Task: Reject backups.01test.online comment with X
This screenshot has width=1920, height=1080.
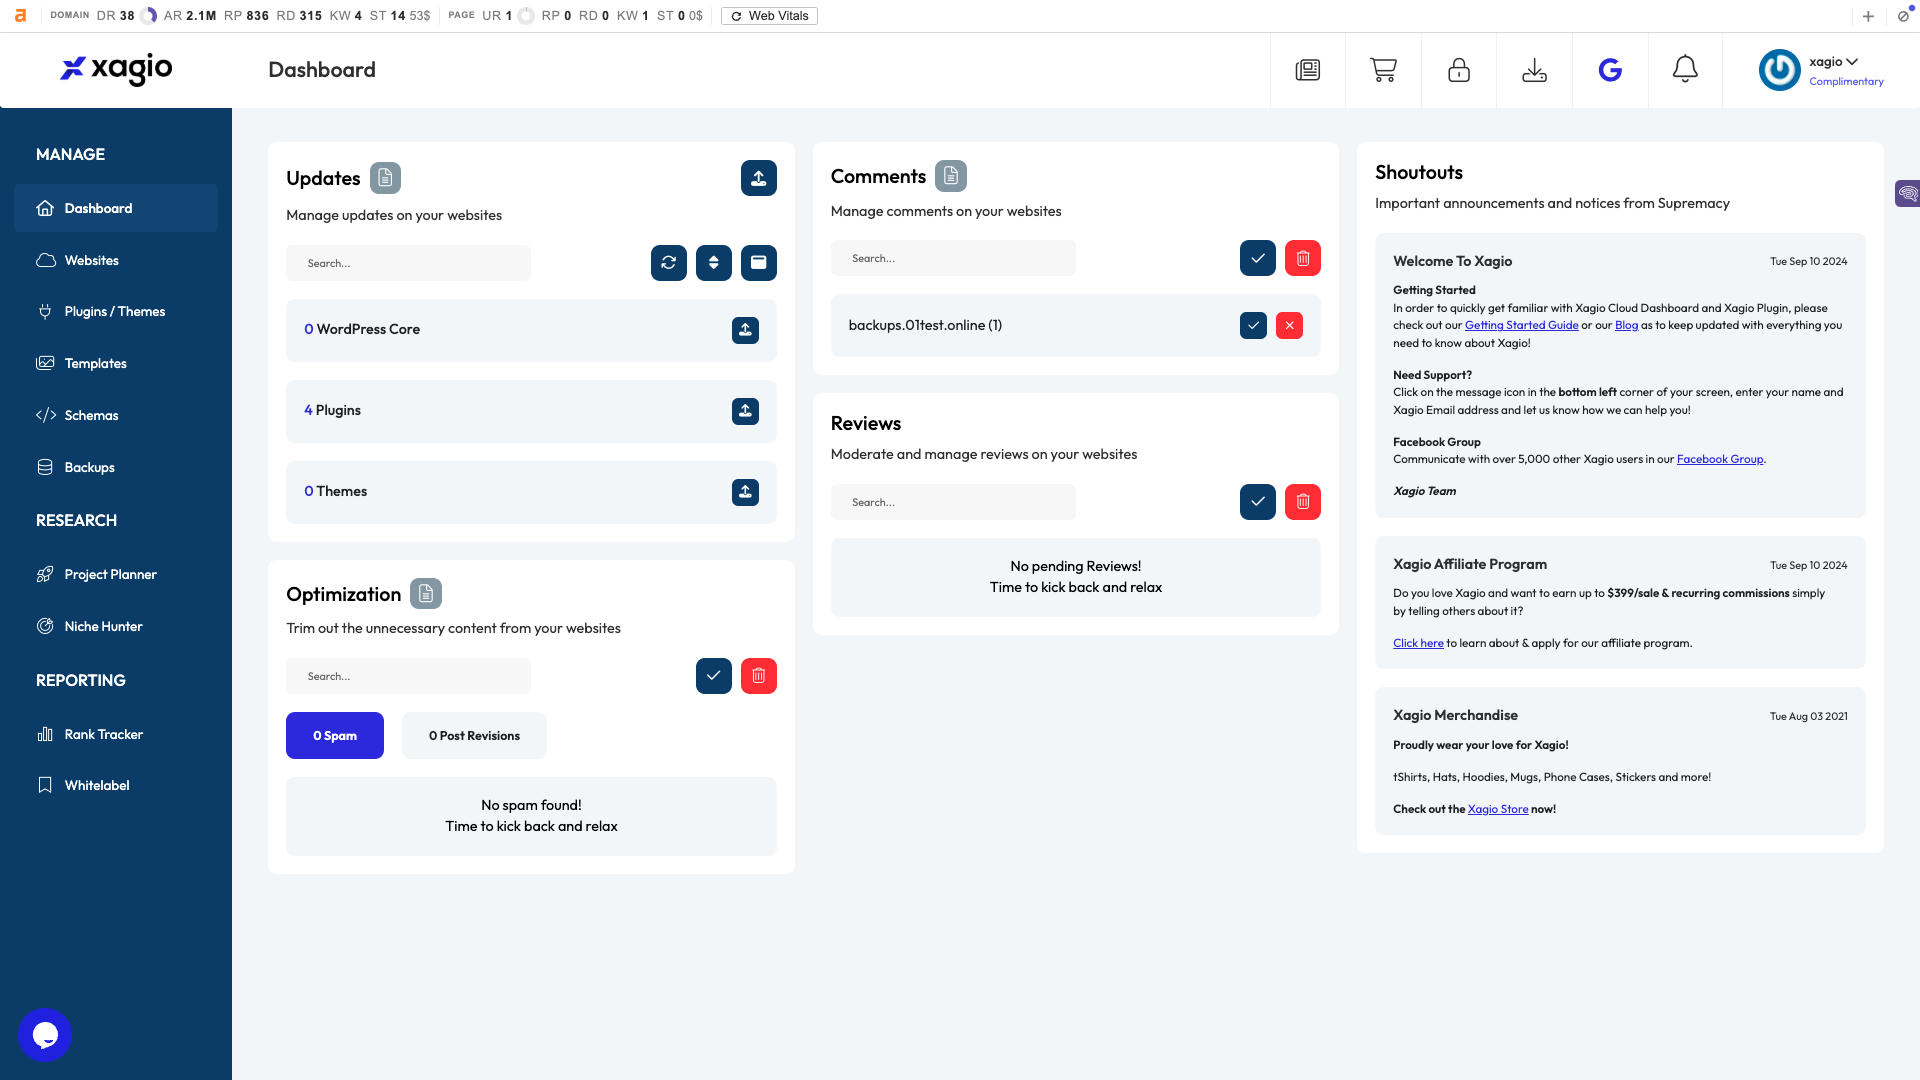Action: (x=1290, y=325)
